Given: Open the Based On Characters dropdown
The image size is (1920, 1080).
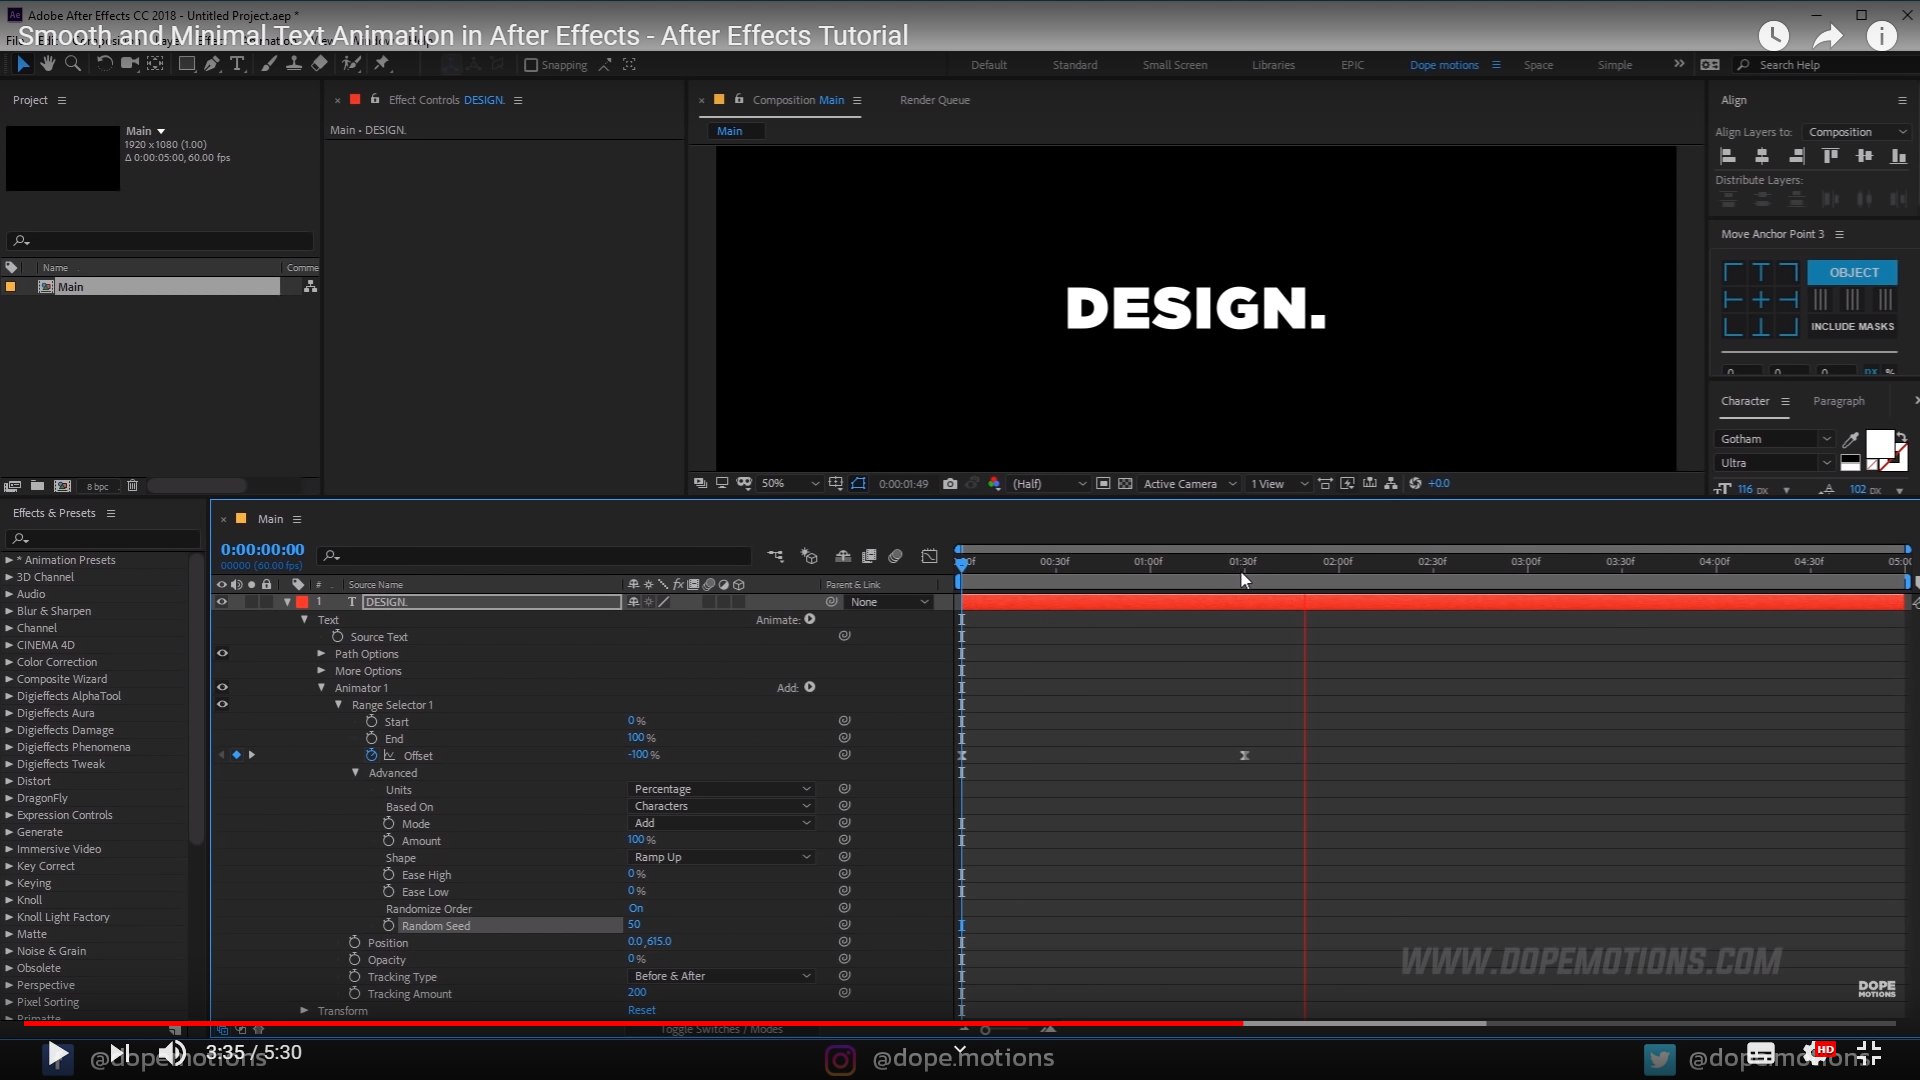Looking at the screenshot, I should click(721, 806).
